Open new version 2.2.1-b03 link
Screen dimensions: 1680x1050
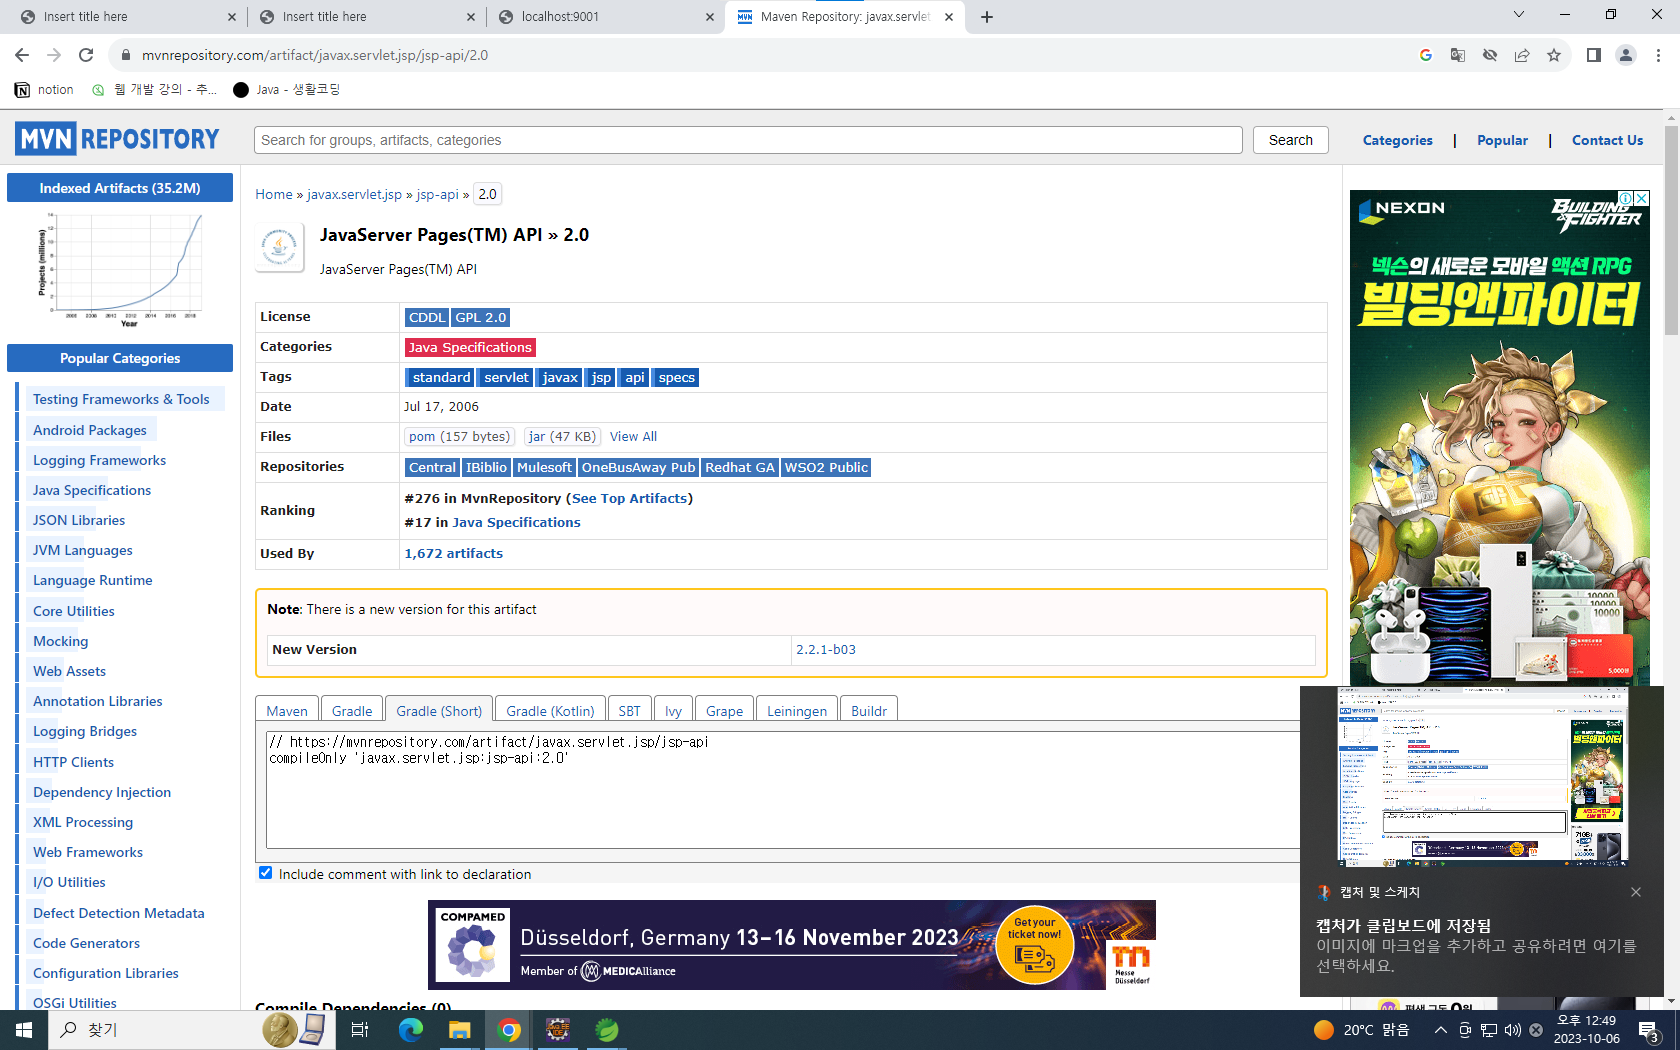click(x=826, y=649)
